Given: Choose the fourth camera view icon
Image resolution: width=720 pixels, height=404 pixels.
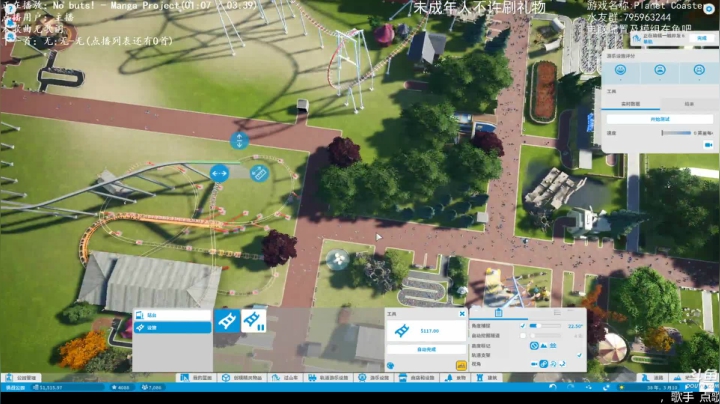Looking at the screenshot, I should (562, 364).
